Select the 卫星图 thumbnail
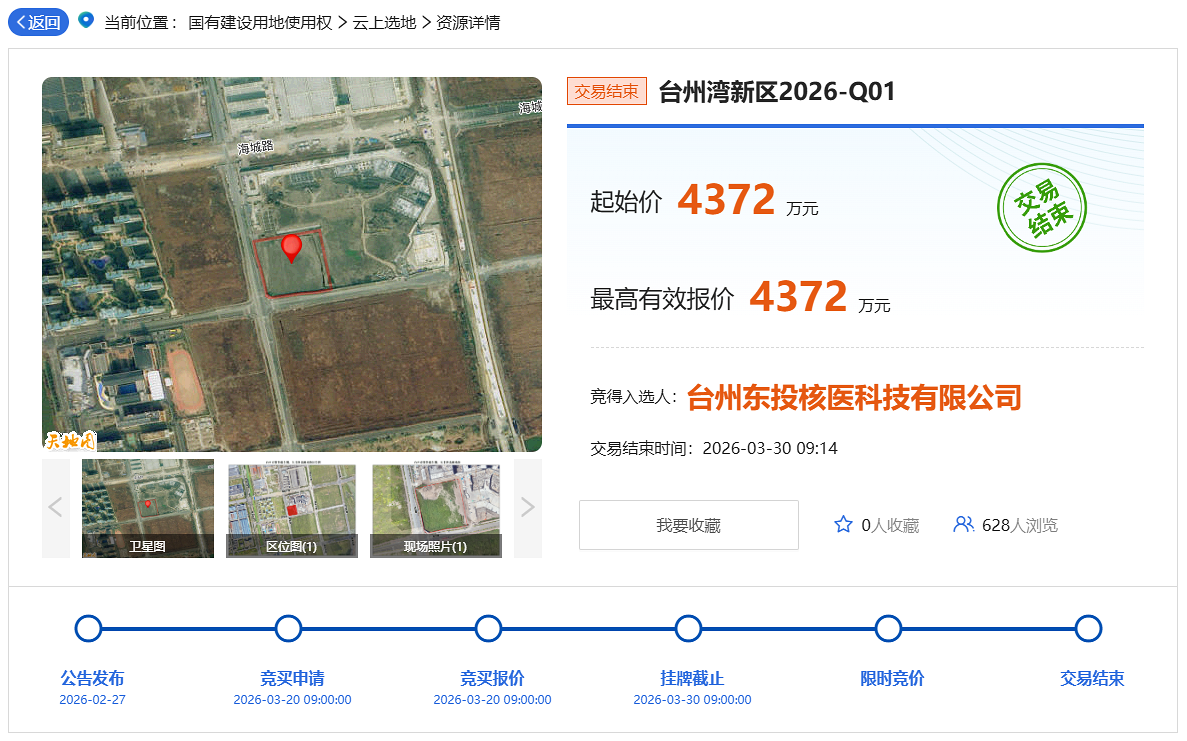The width and height of the screenshot is (1187, 741). pos(148,508)
